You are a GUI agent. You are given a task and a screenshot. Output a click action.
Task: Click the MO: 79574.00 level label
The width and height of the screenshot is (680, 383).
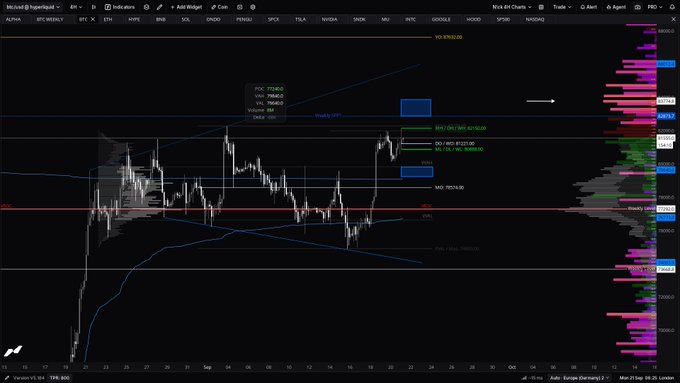point(449,188)
